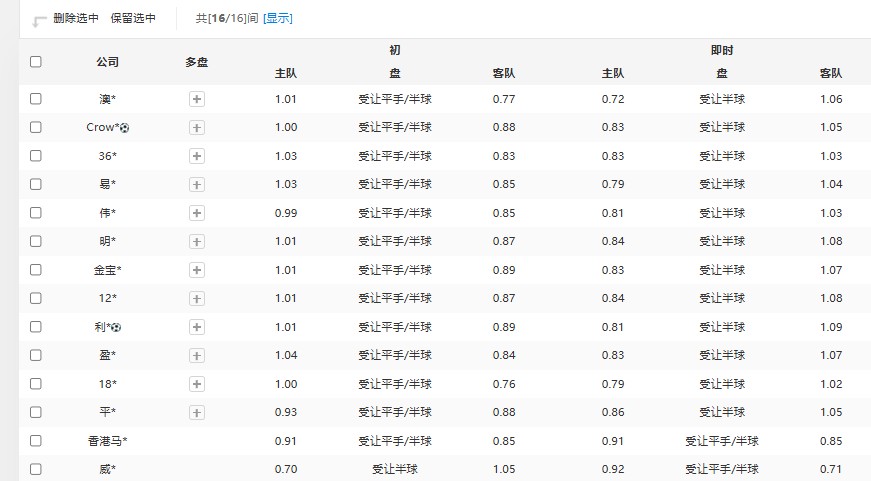Expand the multi-handicap list for 明*

(x=197, y=241)
